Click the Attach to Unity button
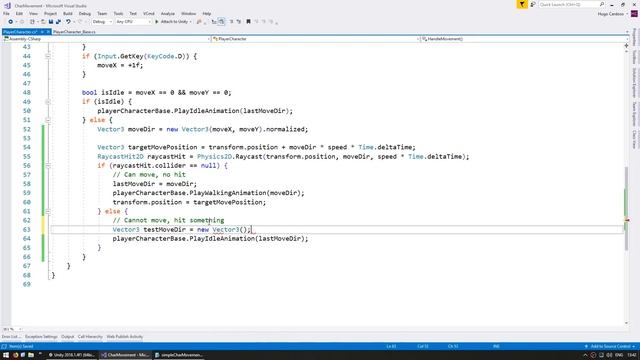Image resolution: width=640 pixels, height=360 pixels. (x=172, y=22)
